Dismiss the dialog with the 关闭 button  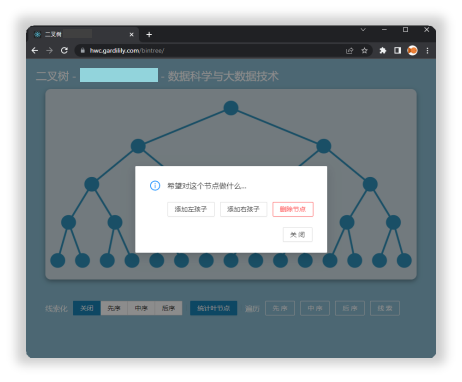[x=298, y=235]
